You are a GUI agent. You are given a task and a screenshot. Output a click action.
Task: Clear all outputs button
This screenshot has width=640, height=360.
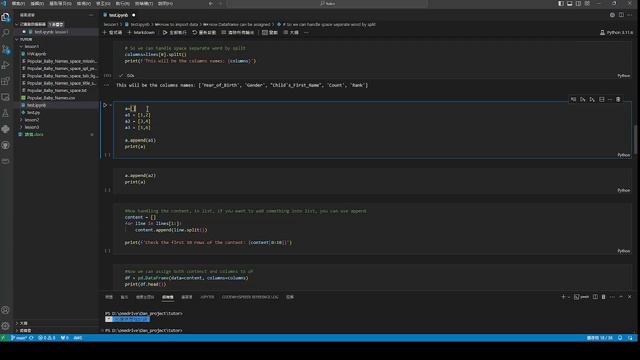238,32
